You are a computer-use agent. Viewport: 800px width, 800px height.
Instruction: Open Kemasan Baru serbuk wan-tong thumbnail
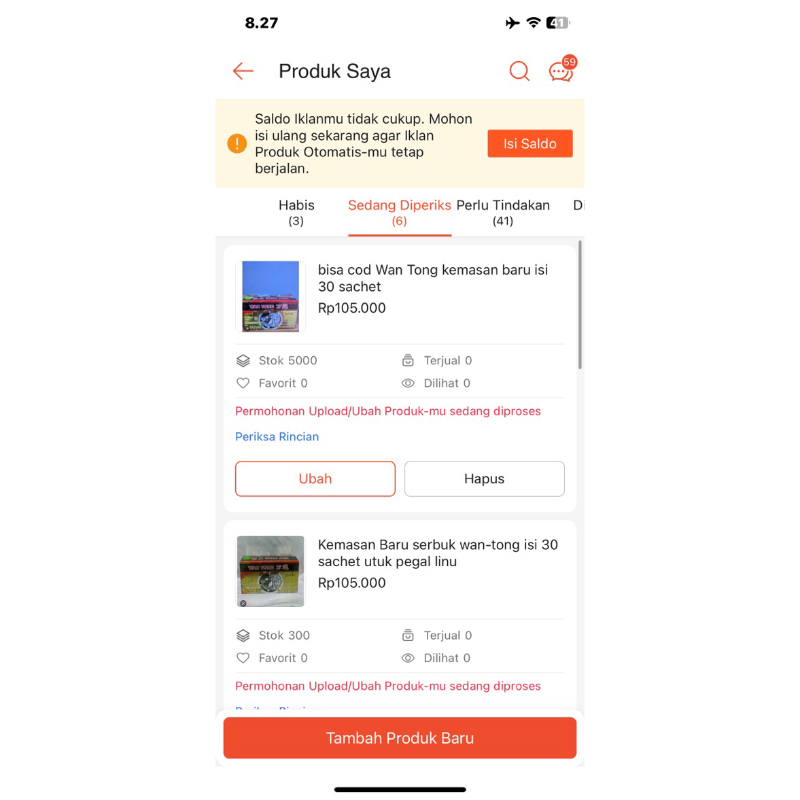point(270,571)
